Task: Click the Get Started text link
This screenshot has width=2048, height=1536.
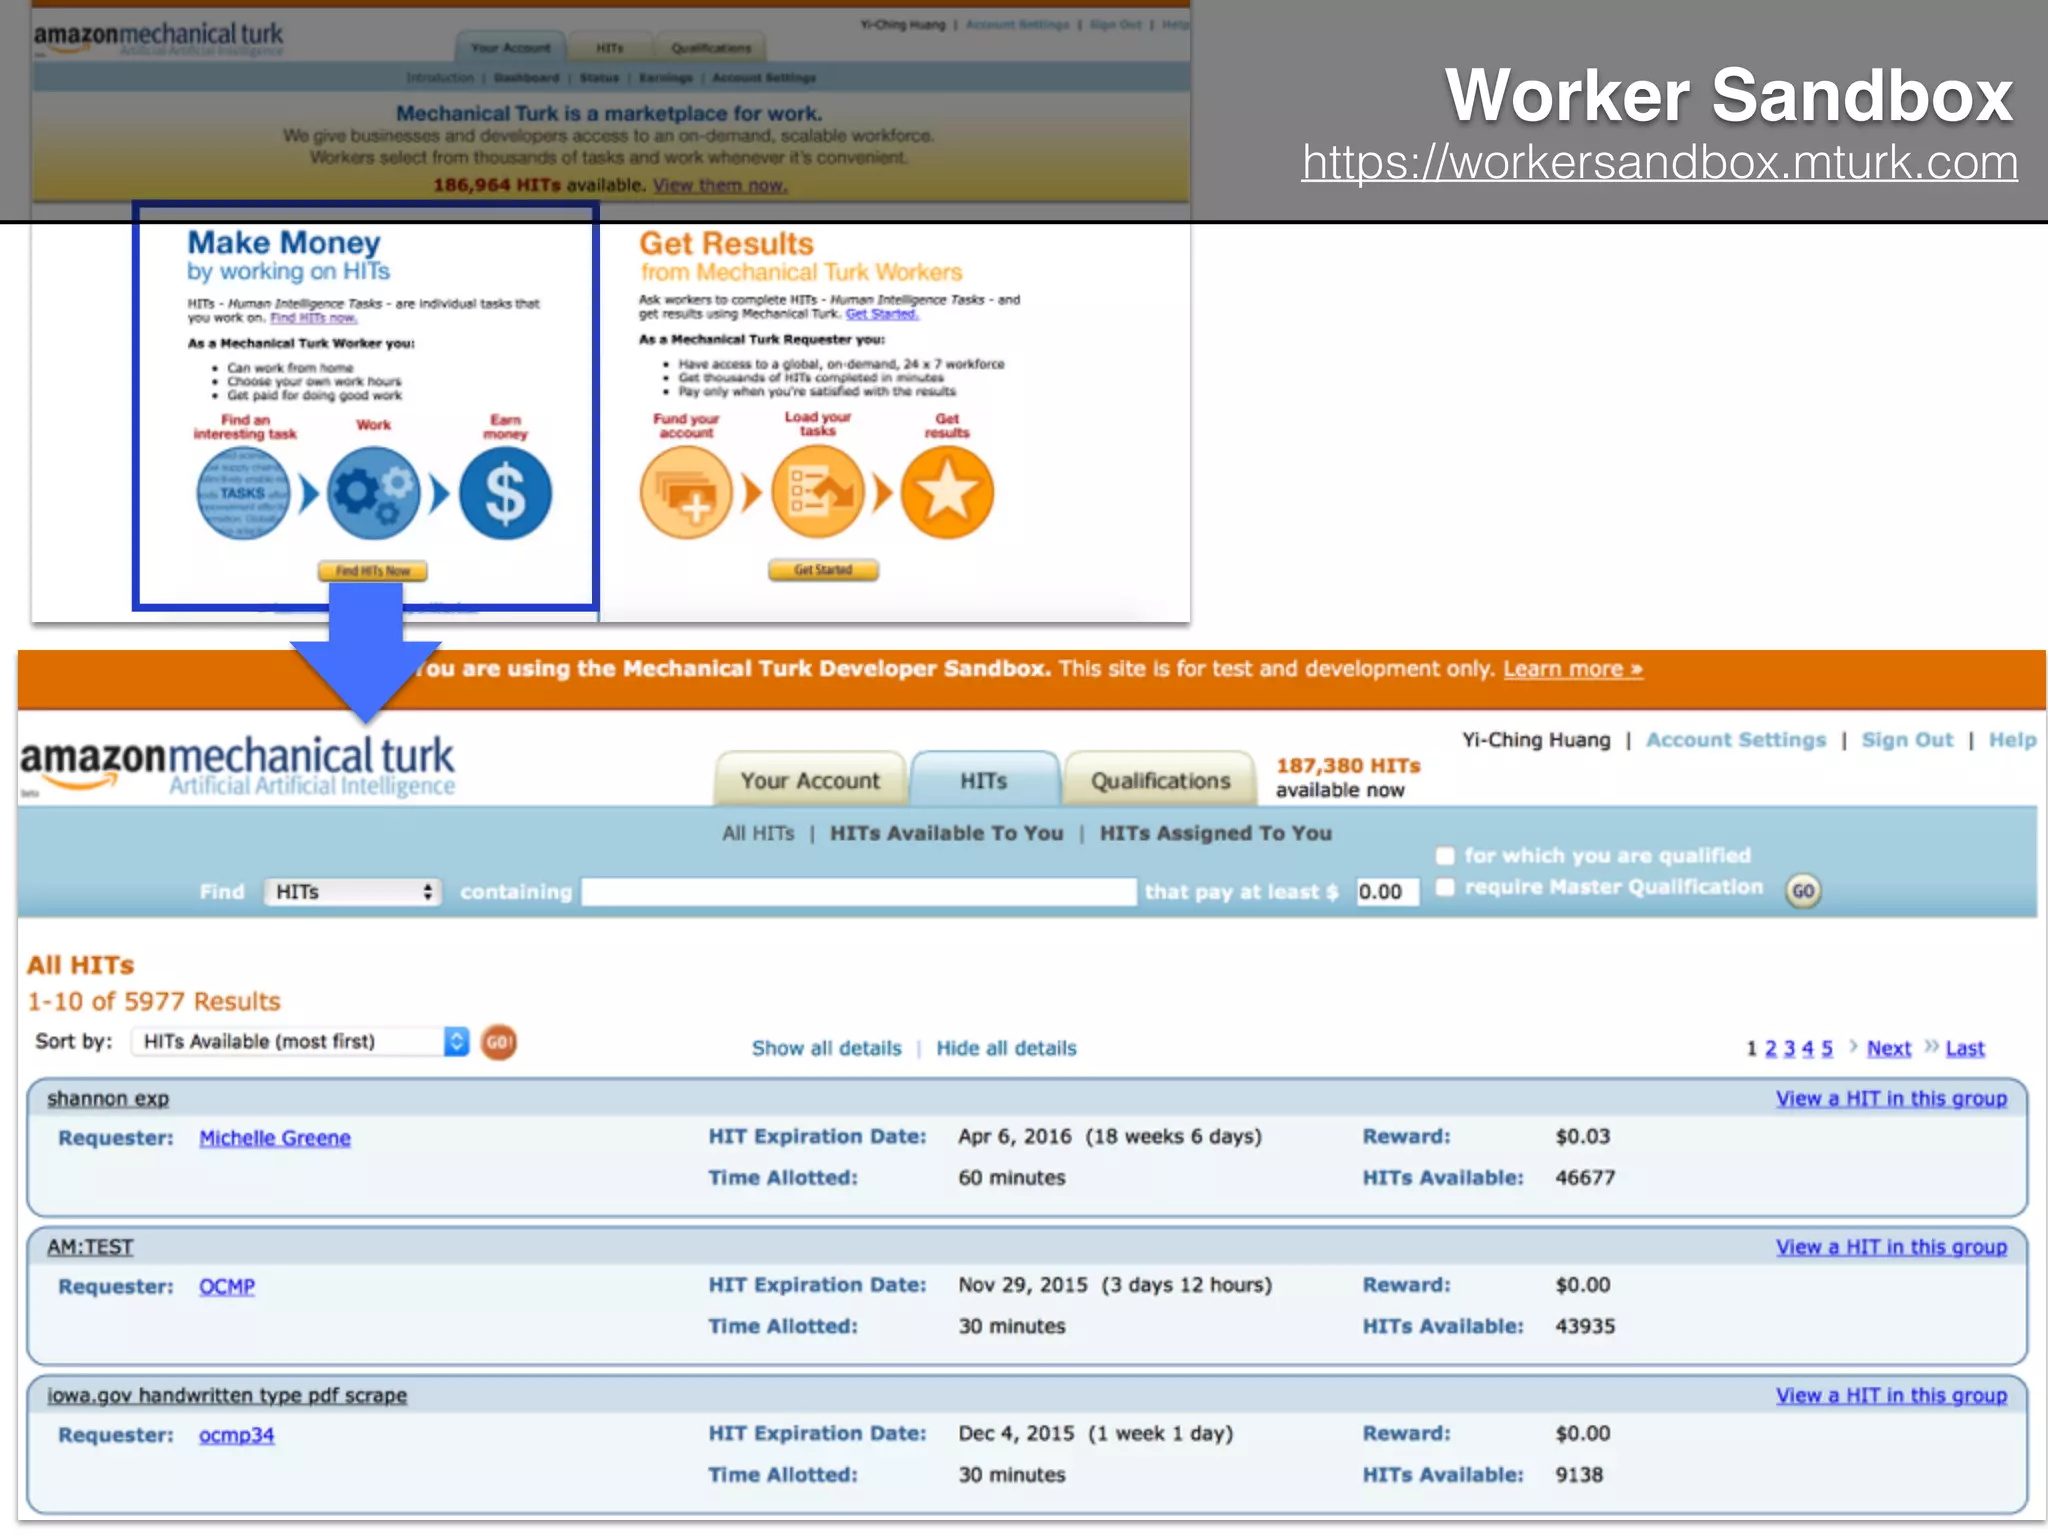Action: tap(881, 314)
